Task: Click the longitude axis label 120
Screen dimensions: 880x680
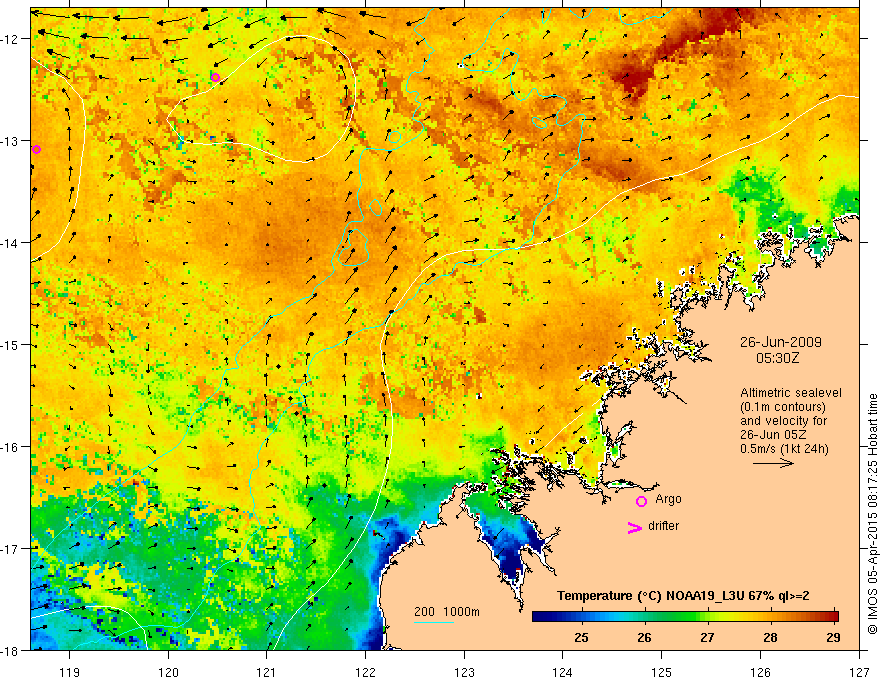Action: [x=168, y=672]
